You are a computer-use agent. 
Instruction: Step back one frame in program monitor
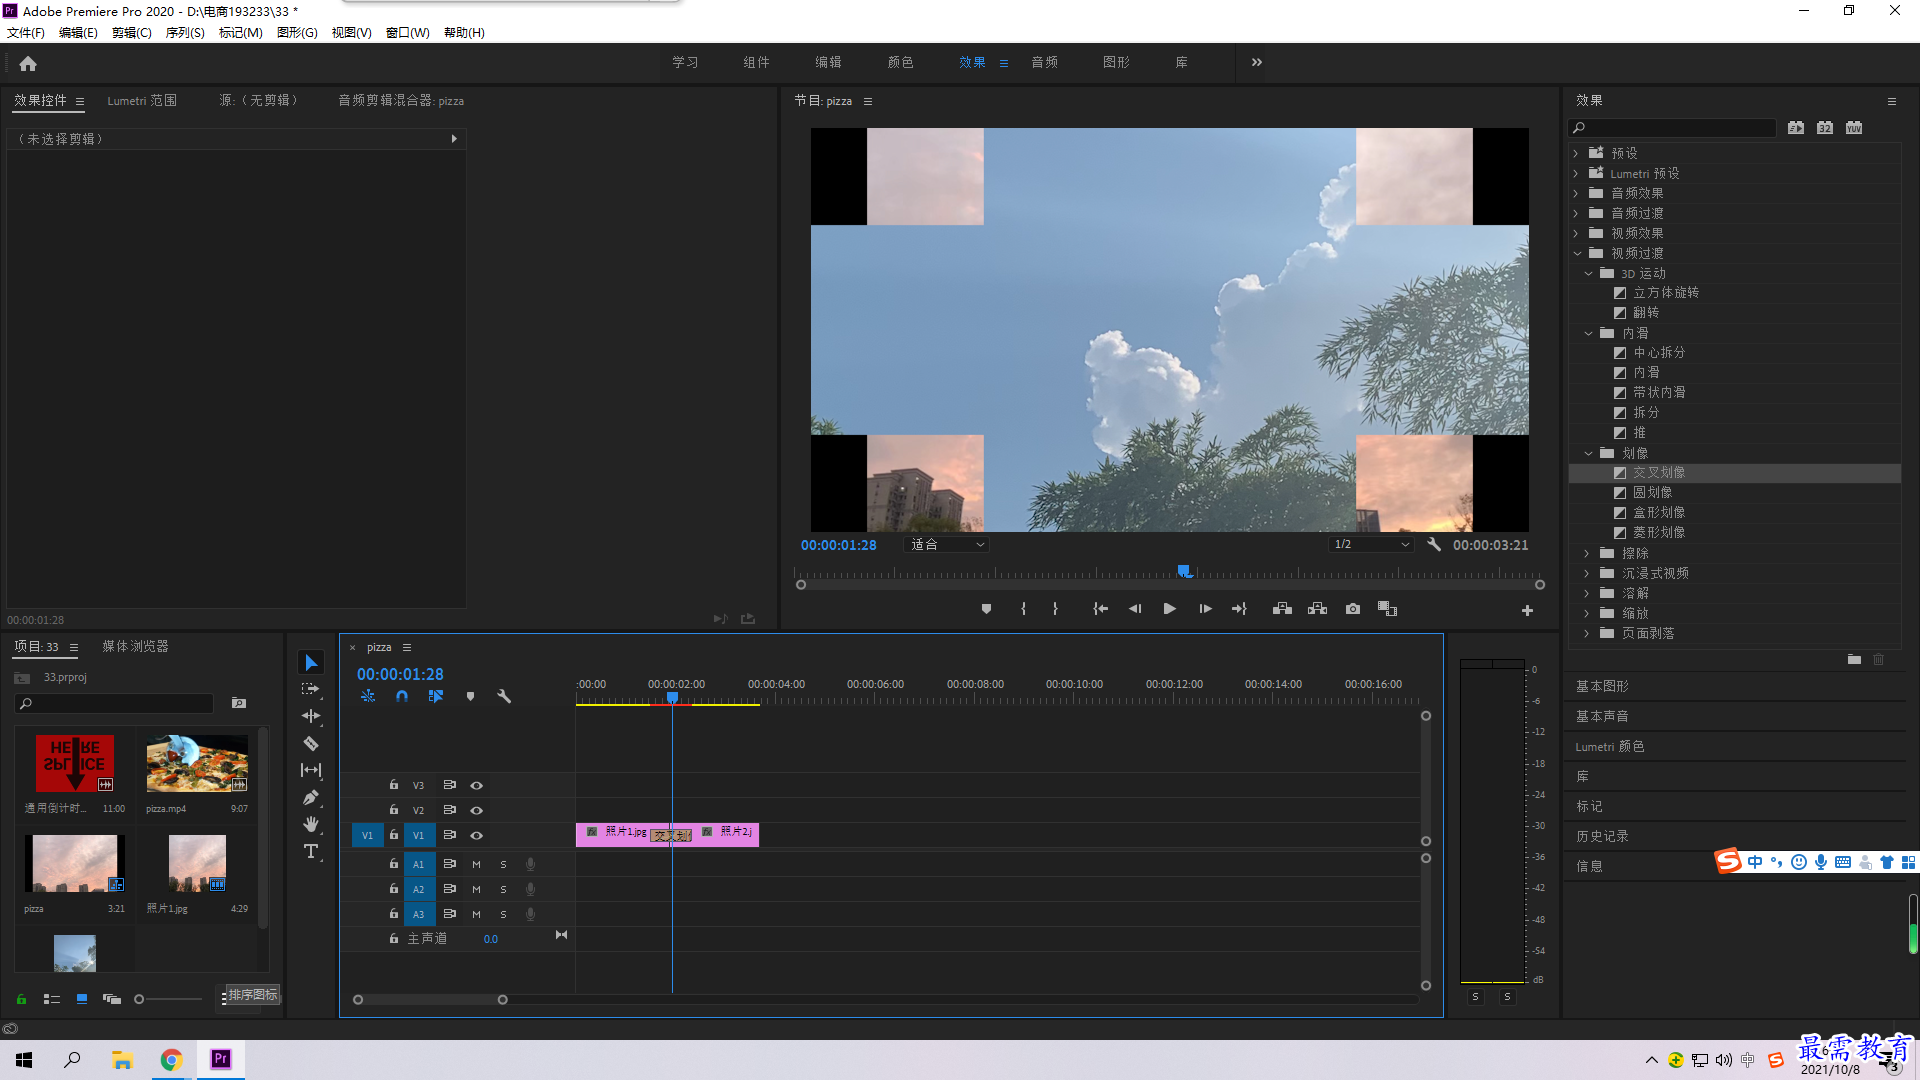[x=1135, y=609]
